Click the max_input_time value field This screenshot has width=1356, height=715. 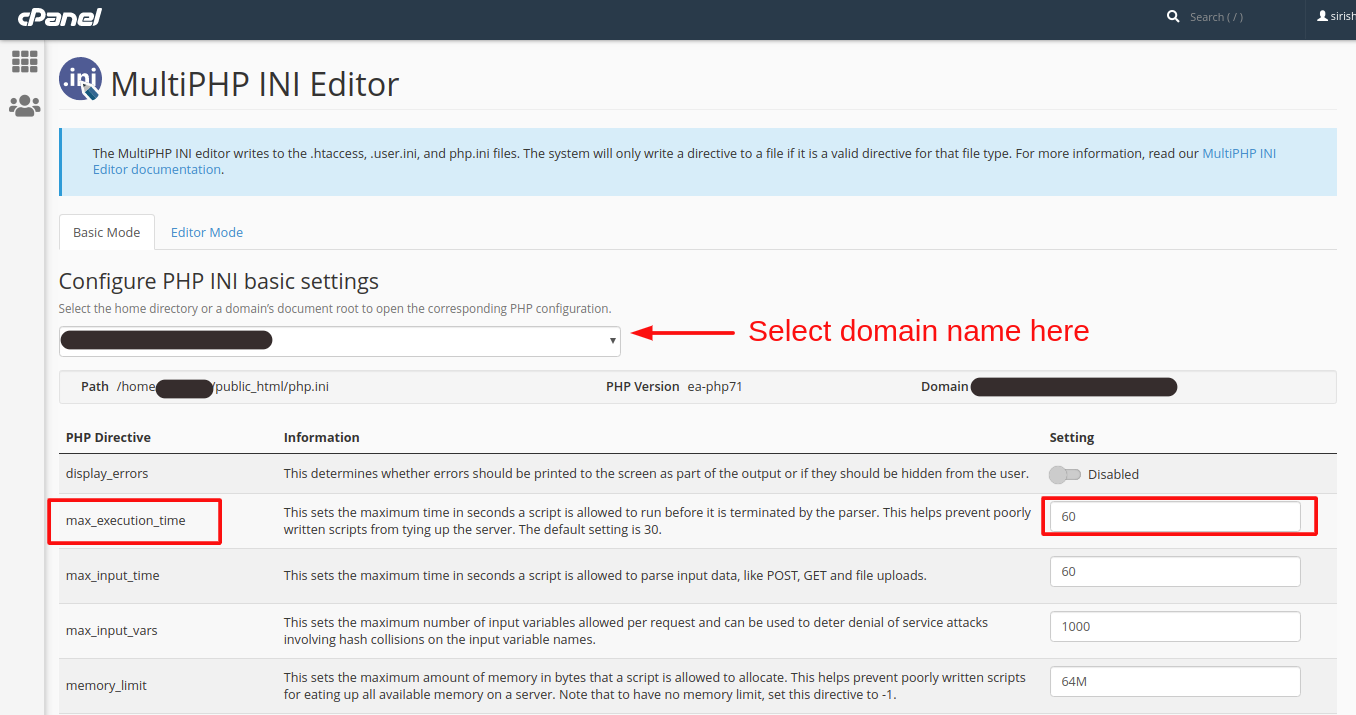pyautogui.click(x=1175, y=572)
